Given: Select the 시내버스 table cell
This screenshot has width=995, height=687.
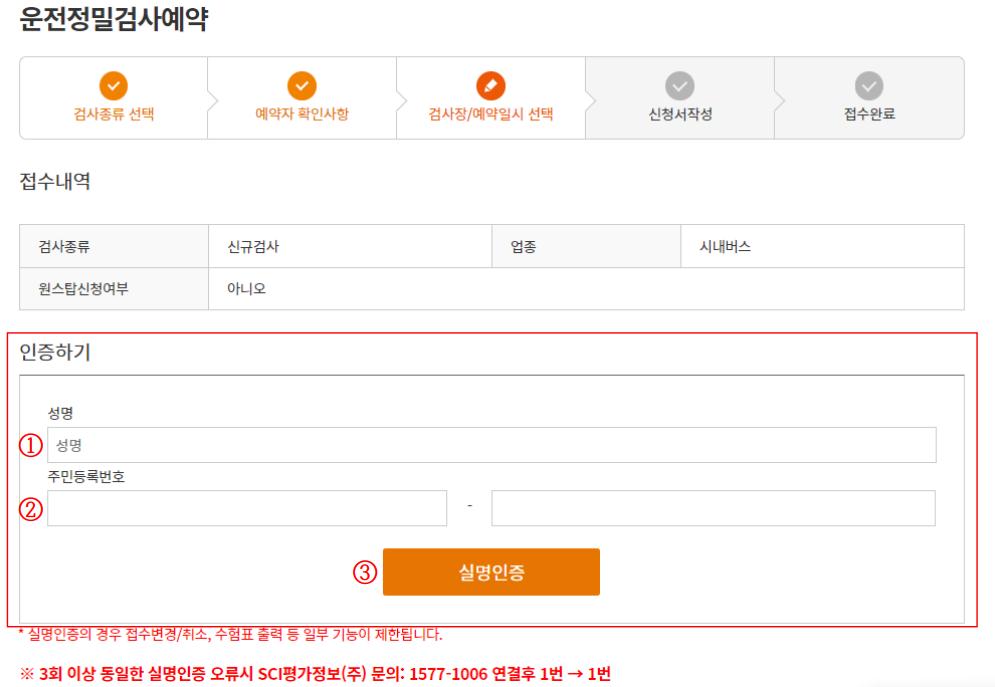Looking at the screenshot, I should (725, 246).
